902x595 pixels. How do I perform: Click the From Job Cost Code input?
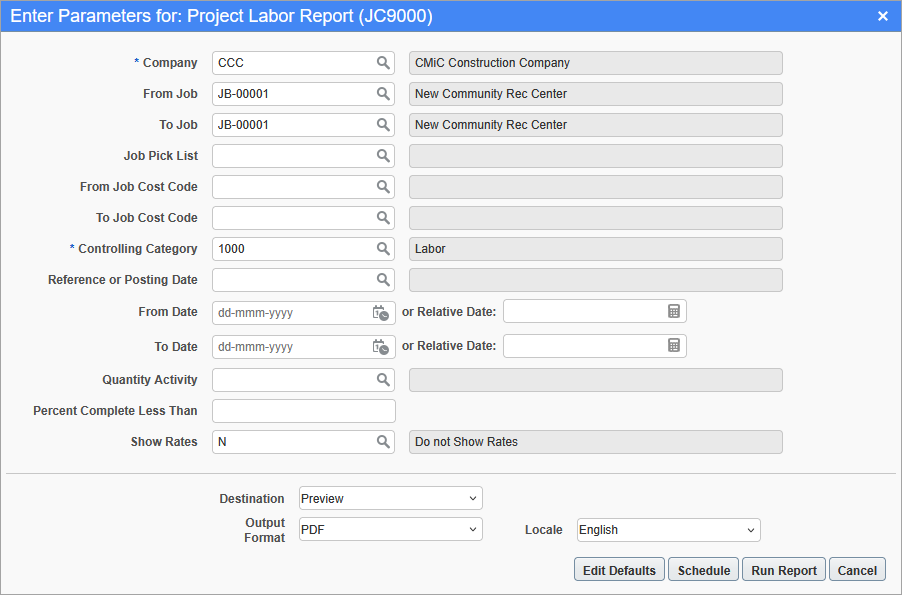coord(293,187)
